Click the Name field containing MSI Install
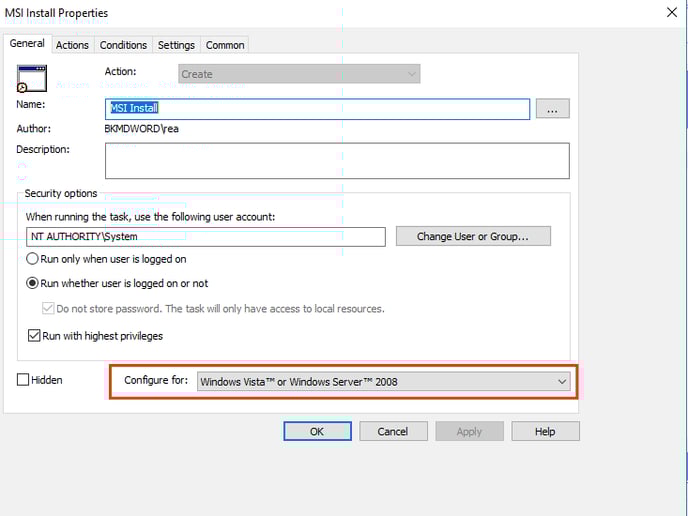Viewport: 688px width, 516px height. pyautogui.click(x=317, y=108)
